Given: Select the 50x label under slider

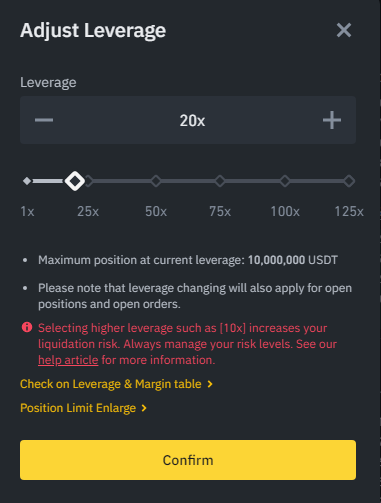Looking at the screenshot, I should click(156, 211).
